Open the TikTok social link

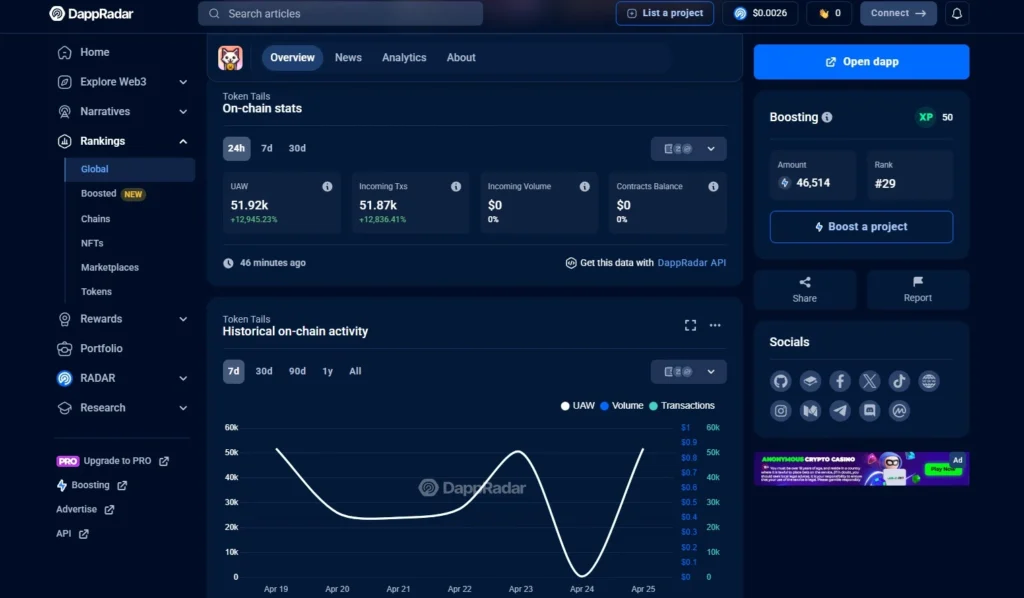pos(899,381)
